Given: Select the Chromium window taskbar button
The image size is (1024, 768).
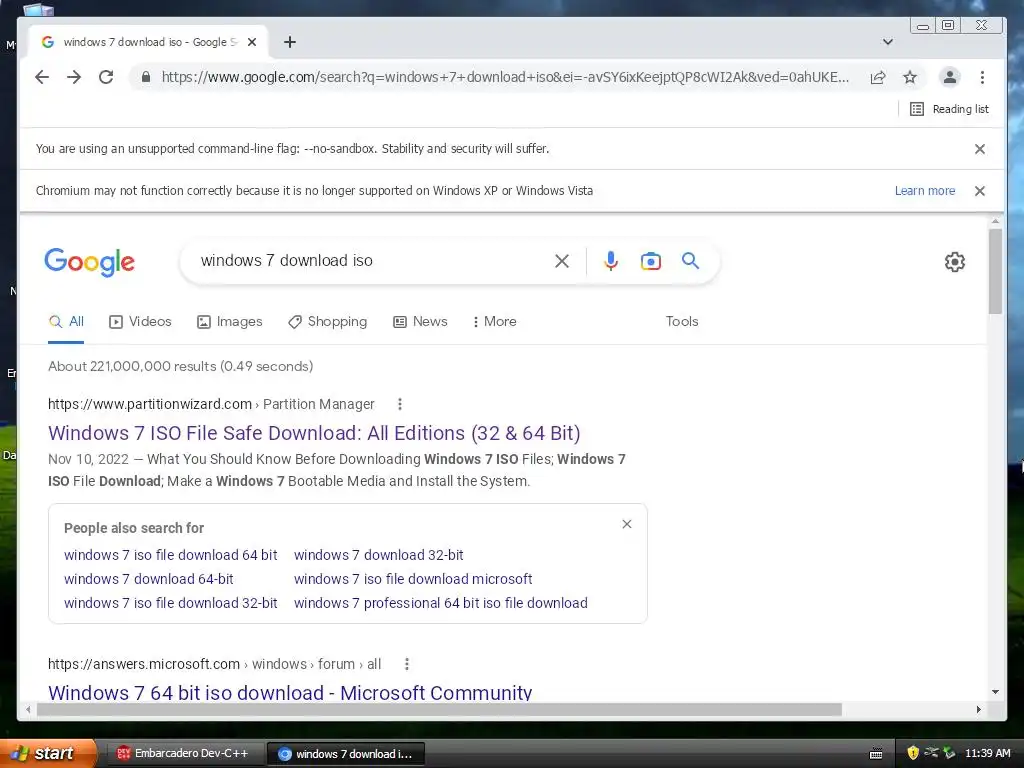Looking at the screenshot, I should coord(346,754).
